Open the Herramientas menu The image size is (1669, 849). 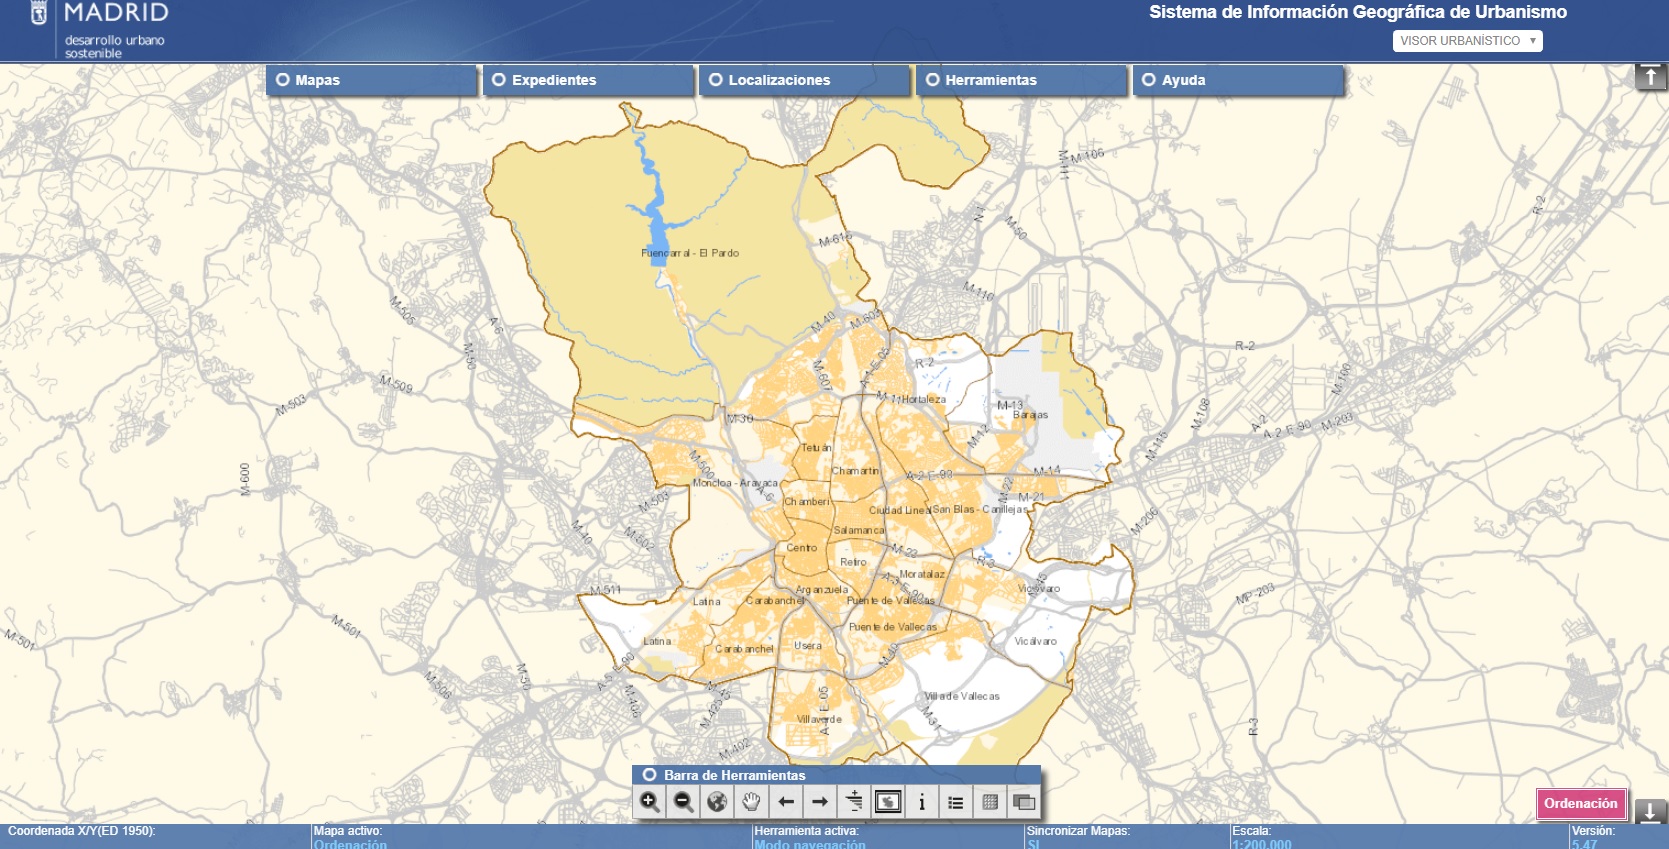[1021, 80]
